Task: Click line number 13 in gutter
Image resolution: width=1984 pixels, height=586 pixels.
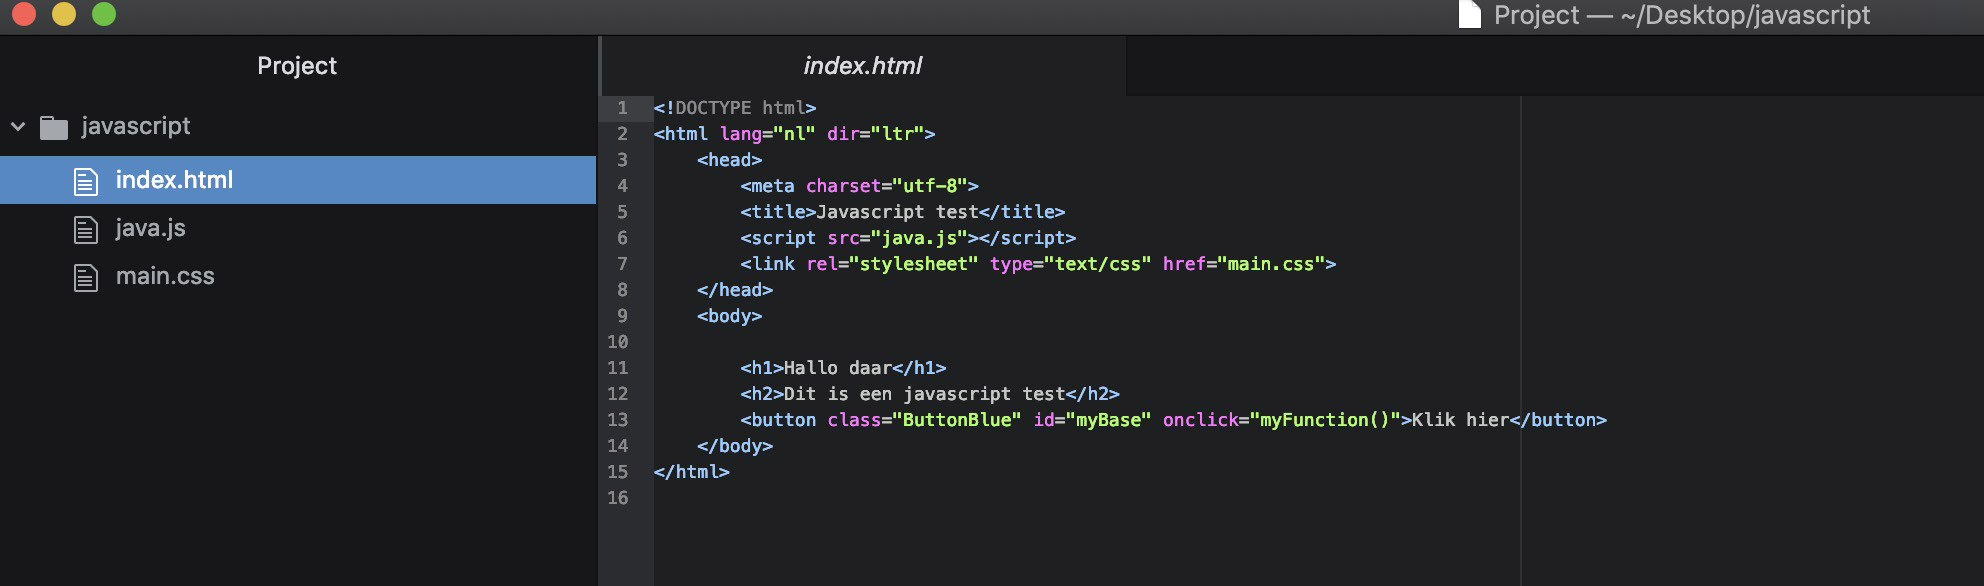Action: pos(618,420)
